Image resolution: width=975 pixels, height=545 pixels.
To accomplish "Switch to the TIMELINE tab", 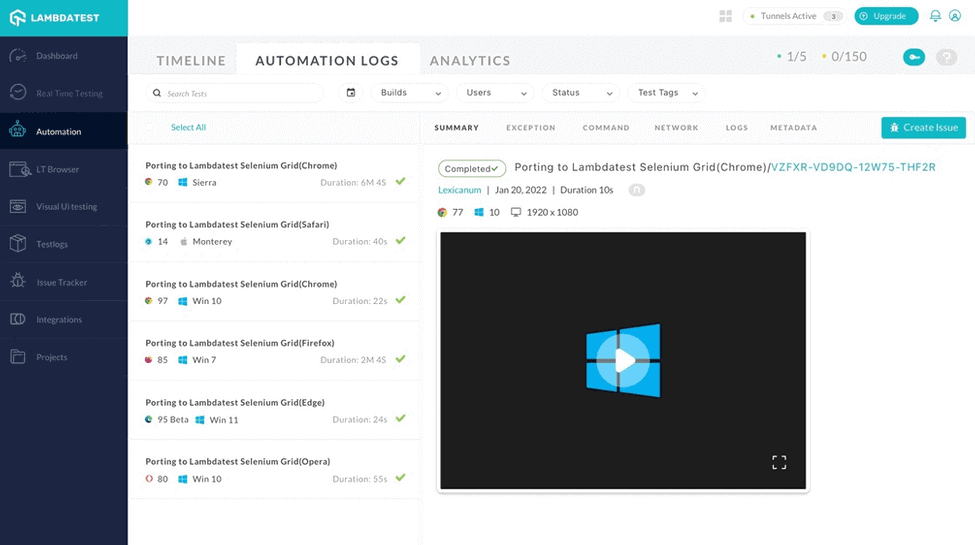I will click(x=191, y=61).
